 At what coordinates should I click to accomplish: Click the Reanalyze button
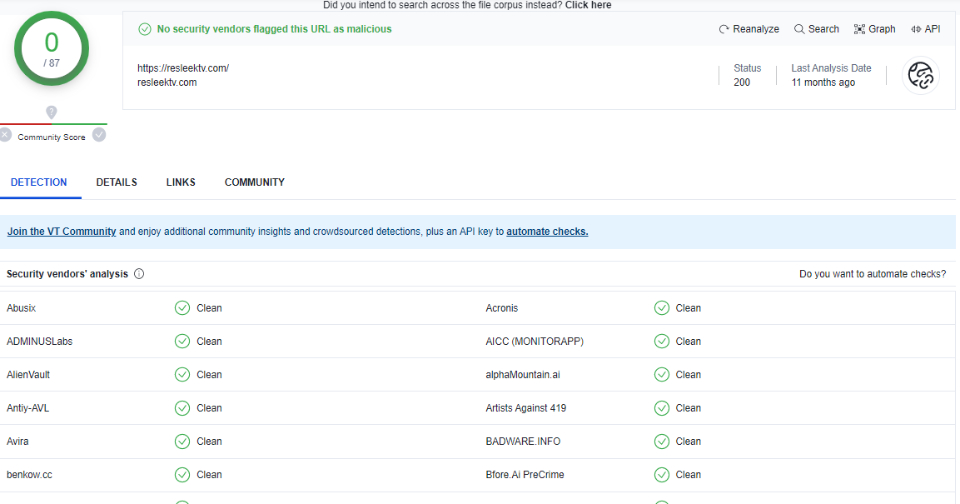(749, 29)
